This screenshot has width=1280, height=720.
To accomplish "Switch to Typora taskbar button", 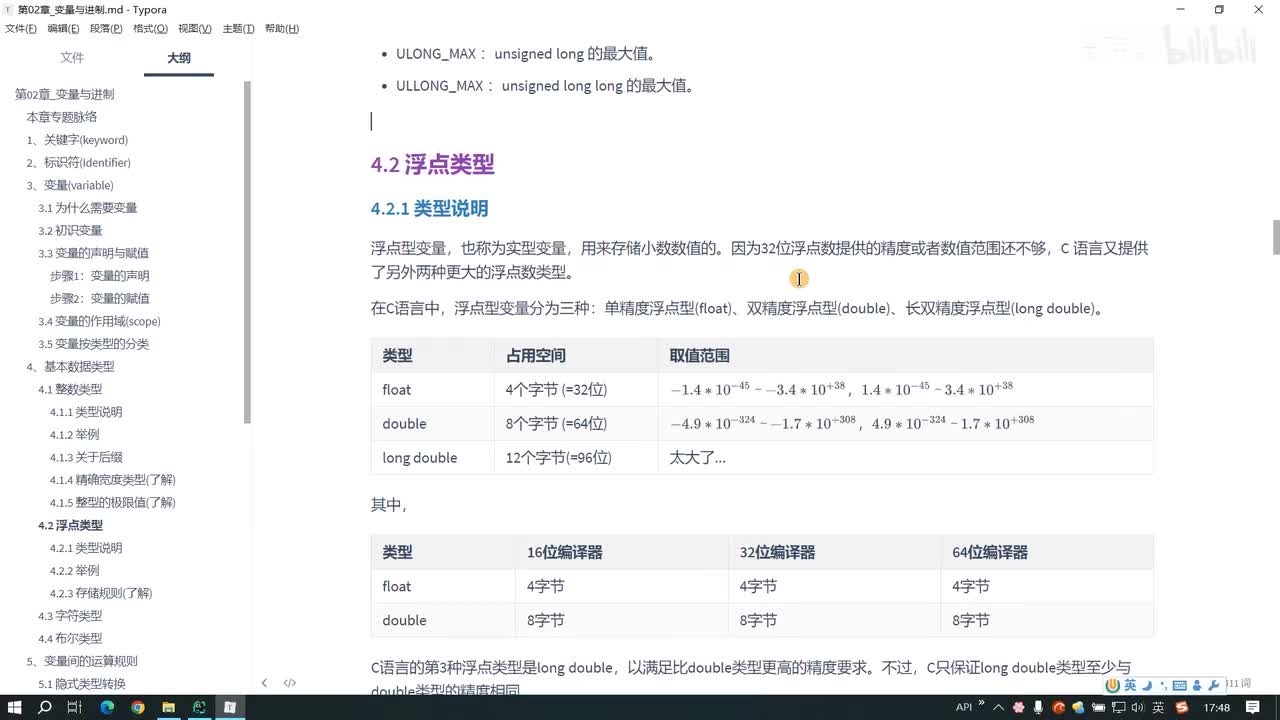I will coord(230,707).
